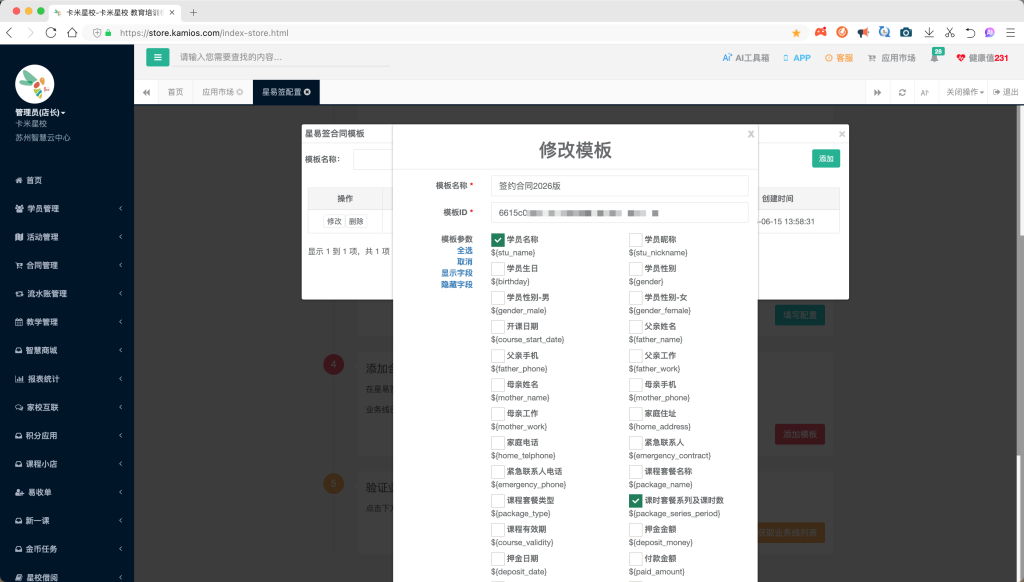
Task: Check the 父亲姓名 checkbox
Action: [x=635, y=327]
